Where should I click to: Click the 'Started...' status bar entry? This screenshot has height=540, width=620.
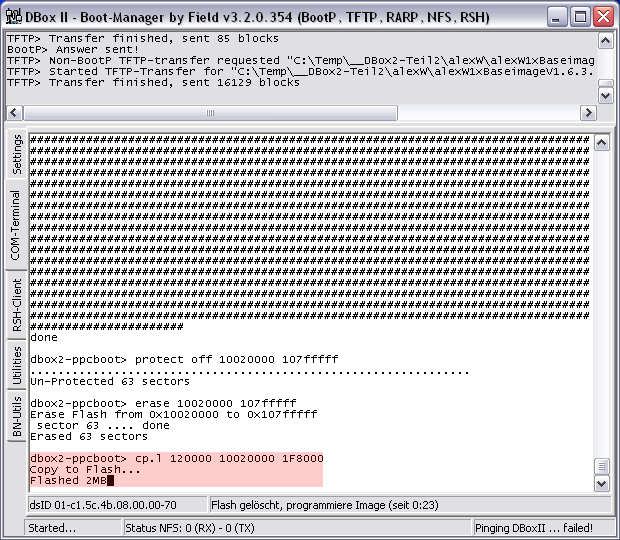(73, 528)
